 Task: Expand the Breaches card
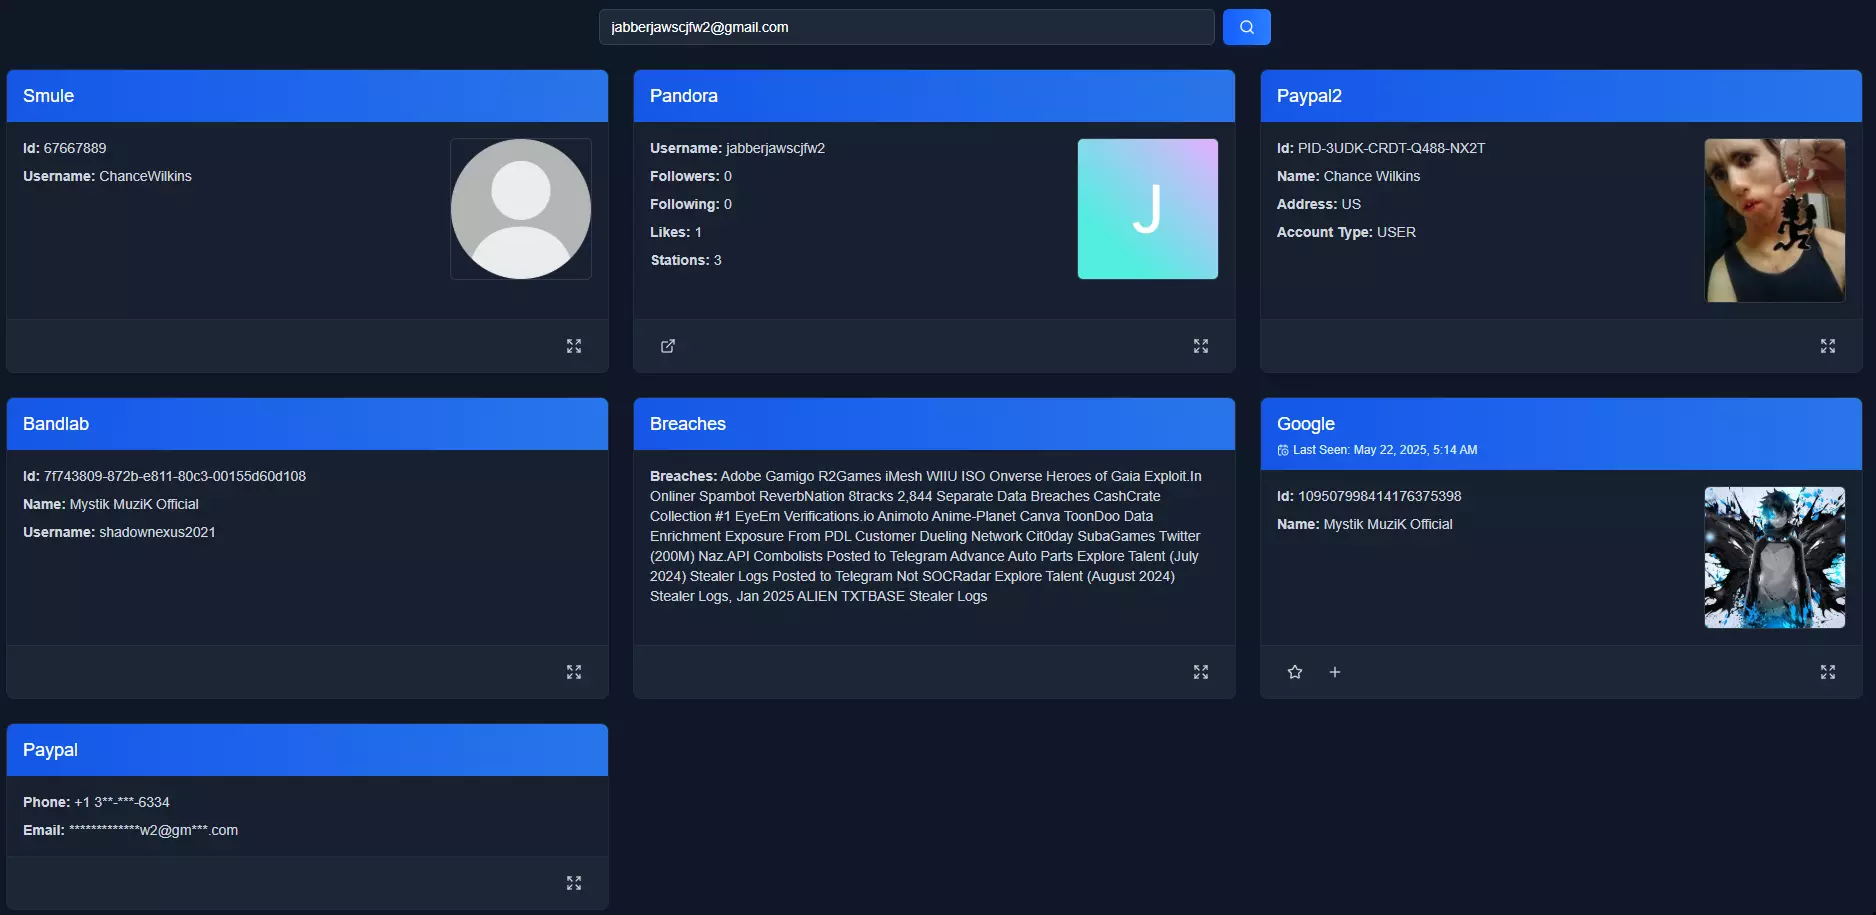point(1201,672)
